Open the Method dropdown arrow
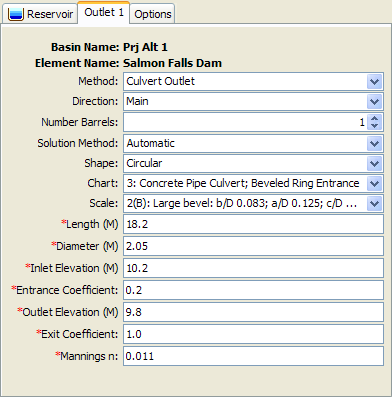 pos(374,82)
